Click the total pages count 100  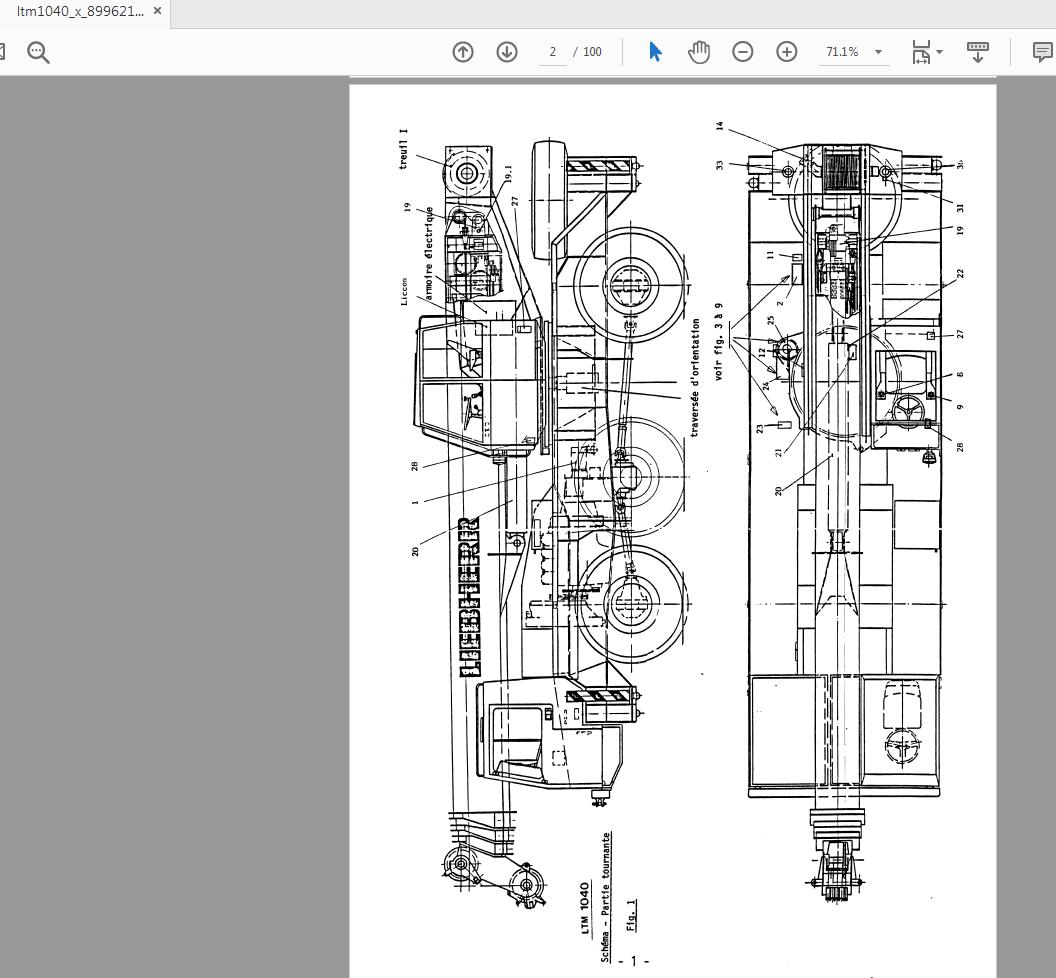click(x=592, y=52)
